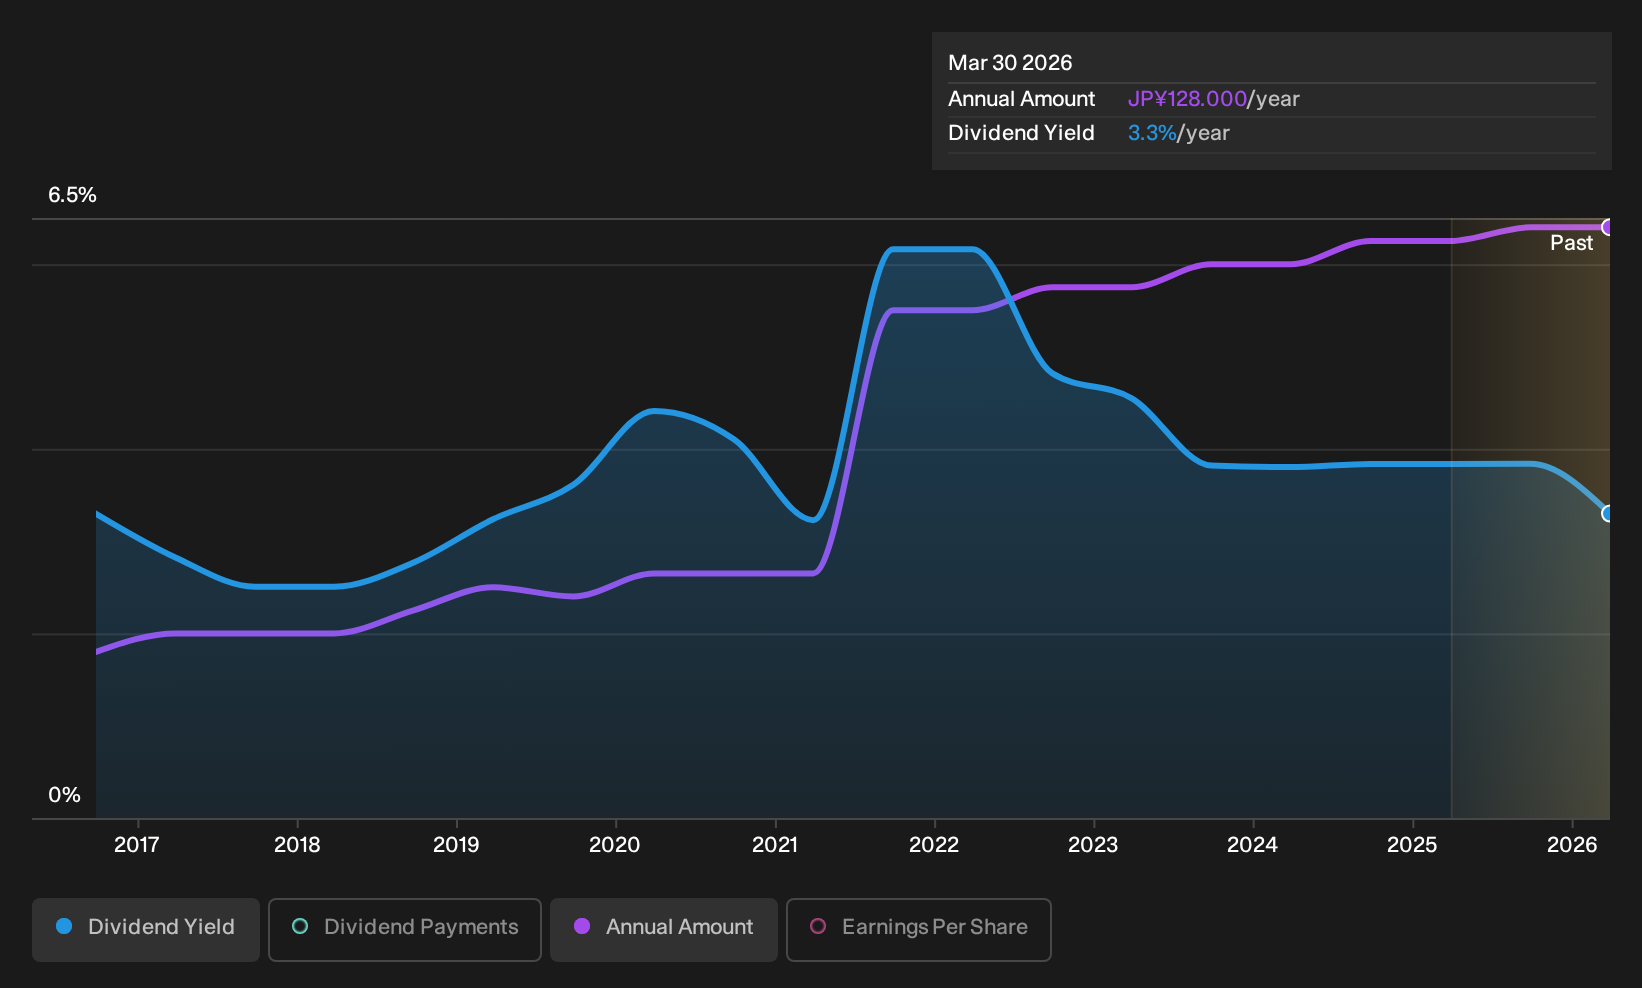Image resolution: width=1642 pixels, height=988 pixels.
Task: Click the 2026 x-axis label
Action: tap(1572, 845)
